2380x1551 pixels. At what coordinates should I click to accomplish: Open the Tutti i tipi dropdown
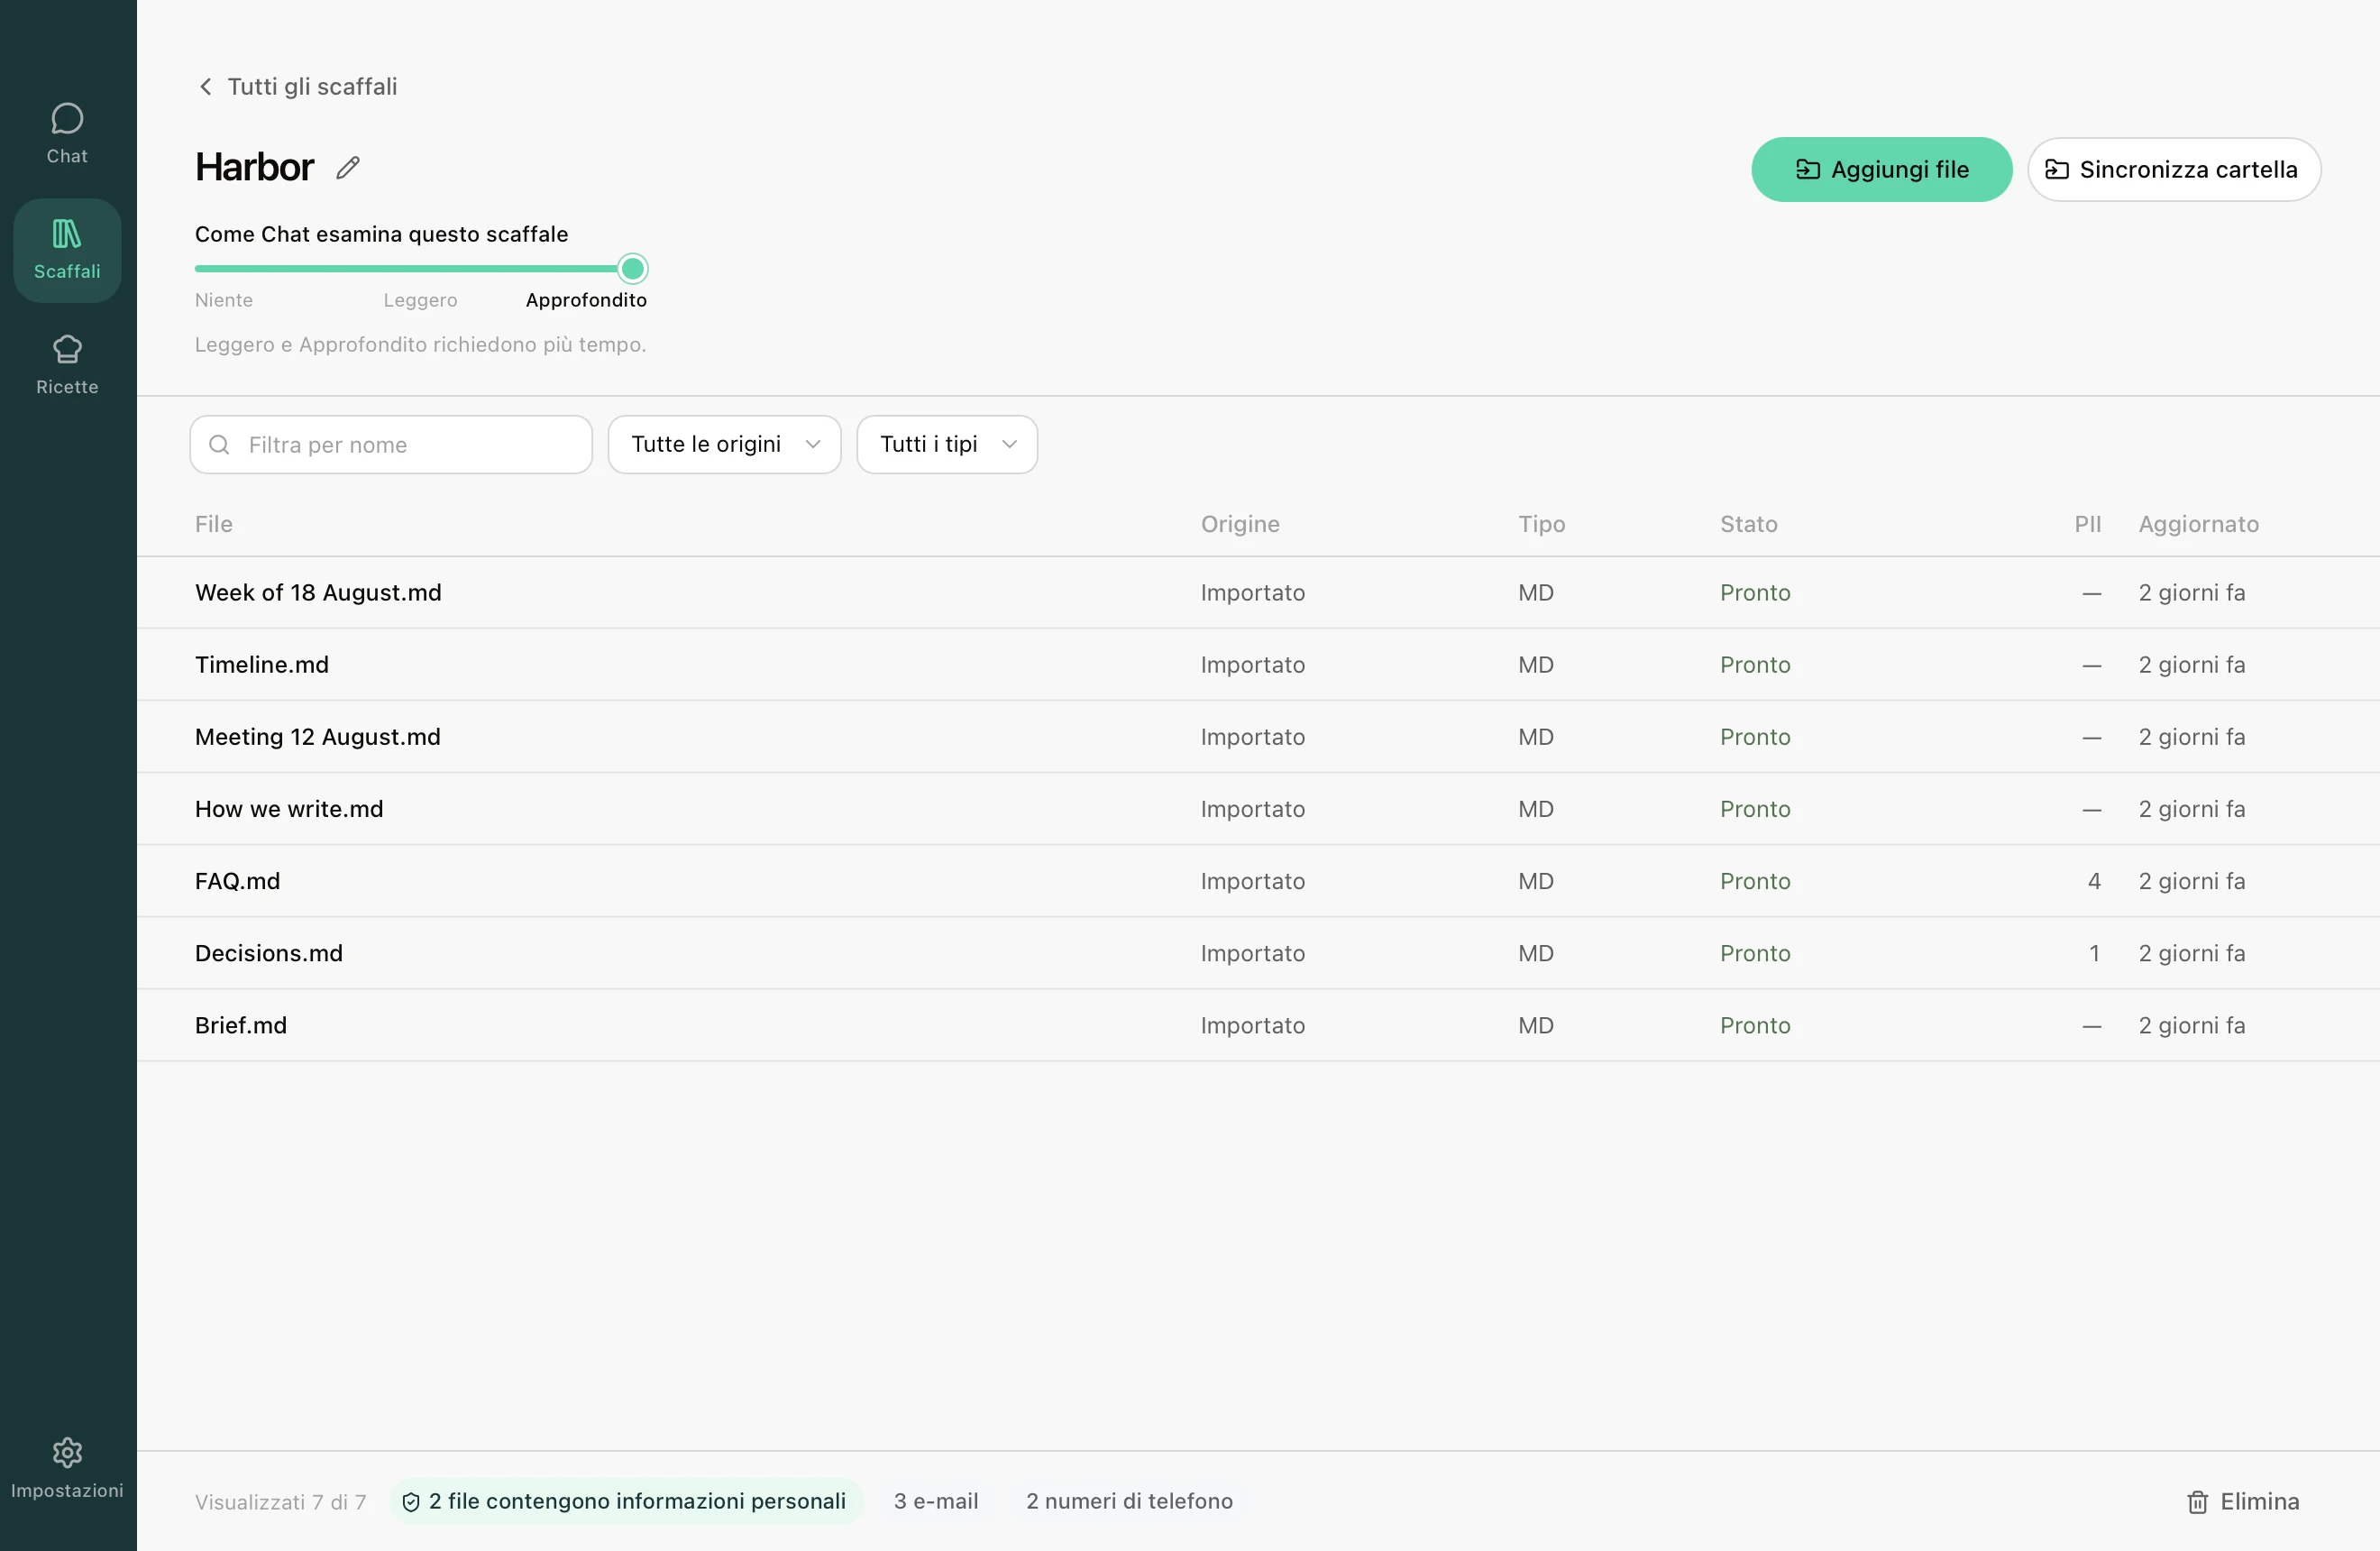(946, 445)
